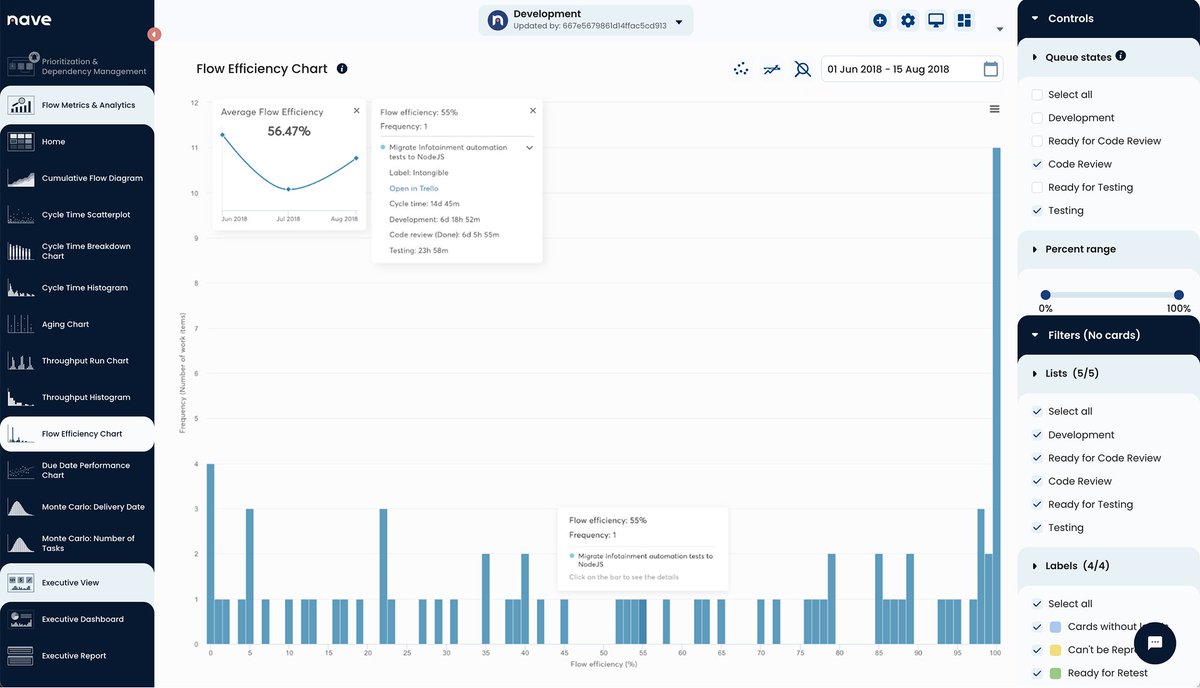Enable the Development queue state checkbox
The height and width of the screenshot is (688, 1200).
pyautogui.click(x=1037, y=117)
